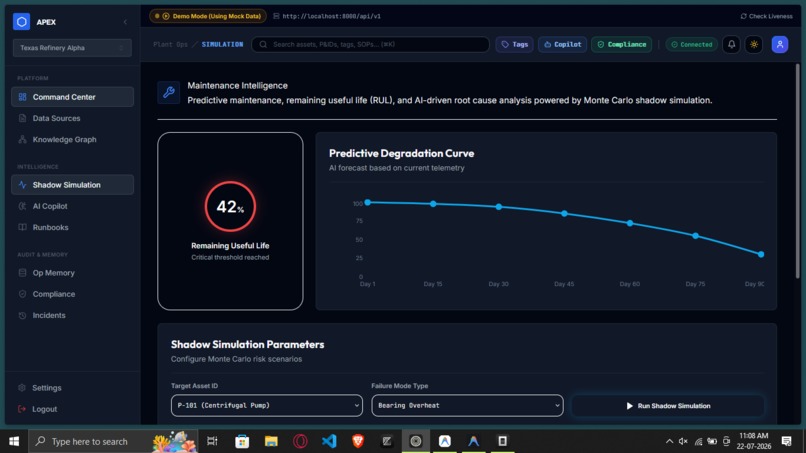Click the Day 75 data point on the curve
Image resolution: width=806 pixels, height=453 pixels.
695,236
